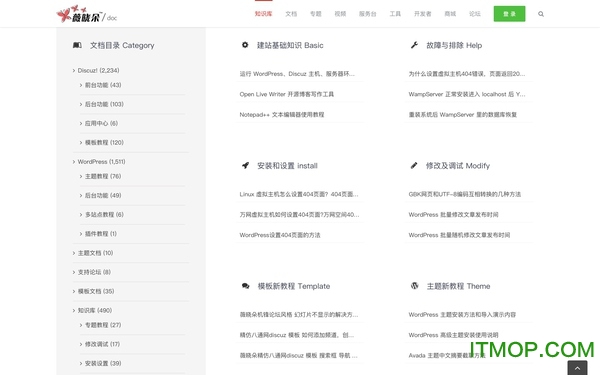The height and width of the screenshot is (375, 600).
Task: Open article WampServer 正常安装进入 localhost
Action: pos(467,94)
